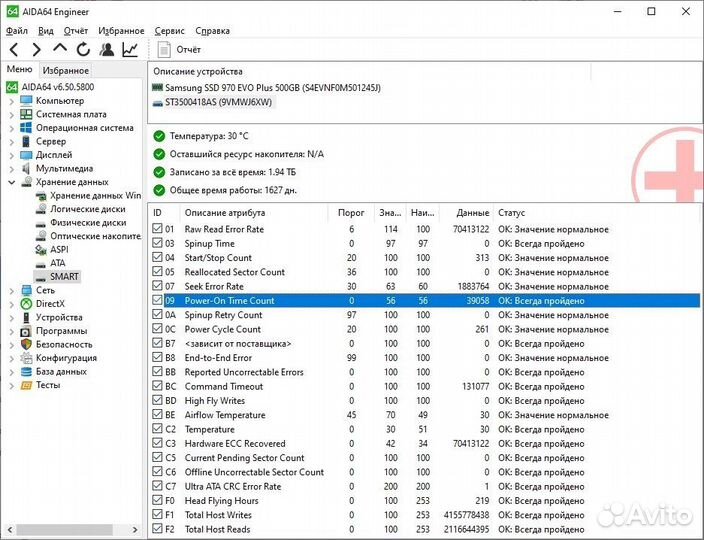
Task: Select the Мультимедиа speaker icon
Action: pos(26,168)
